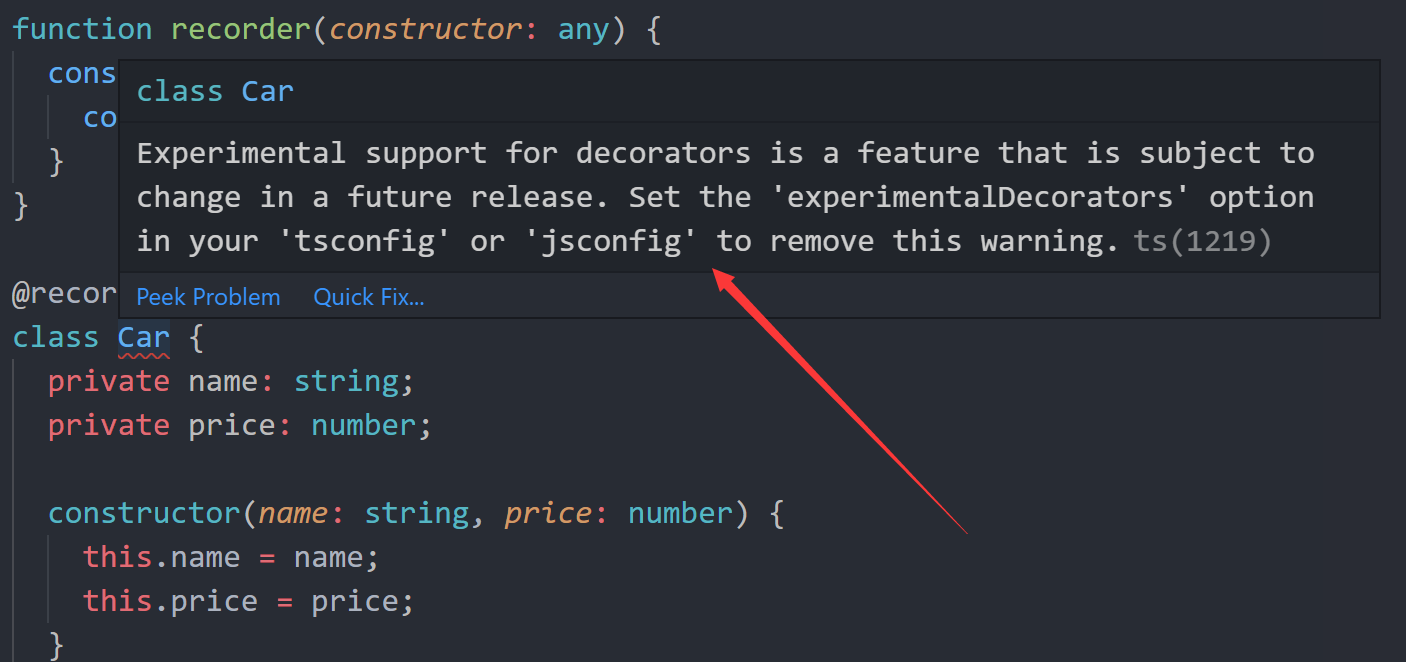
Task: Click the 'any' type annotation
Action: click(583, 30)
